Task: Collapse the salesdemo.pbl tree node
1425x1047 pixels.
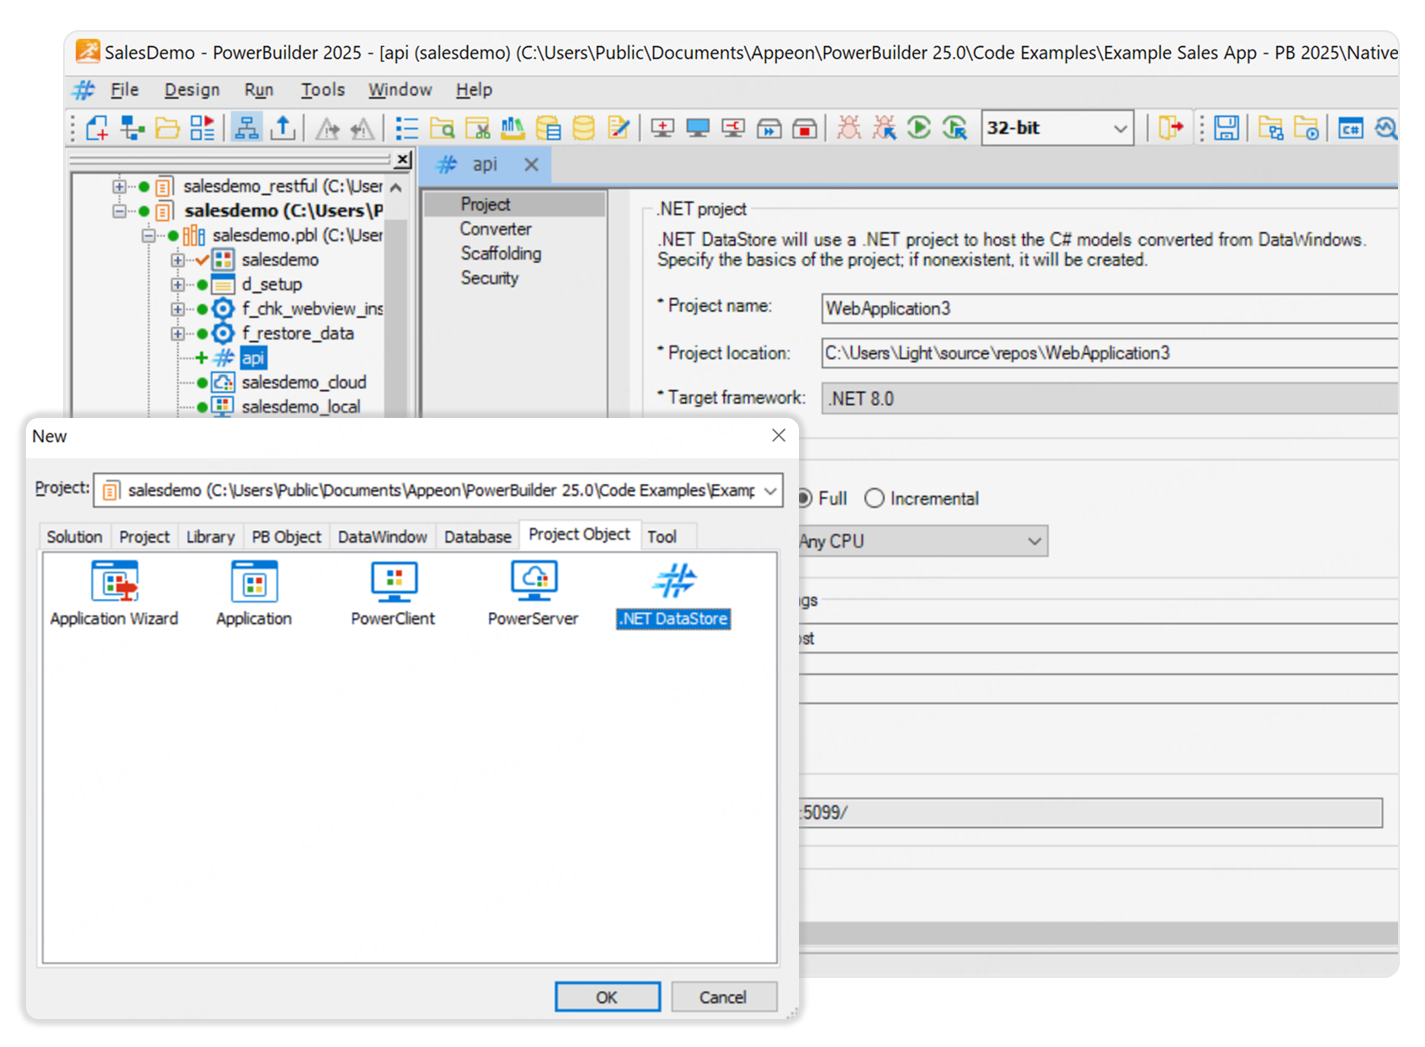Action: pos(148,236)
